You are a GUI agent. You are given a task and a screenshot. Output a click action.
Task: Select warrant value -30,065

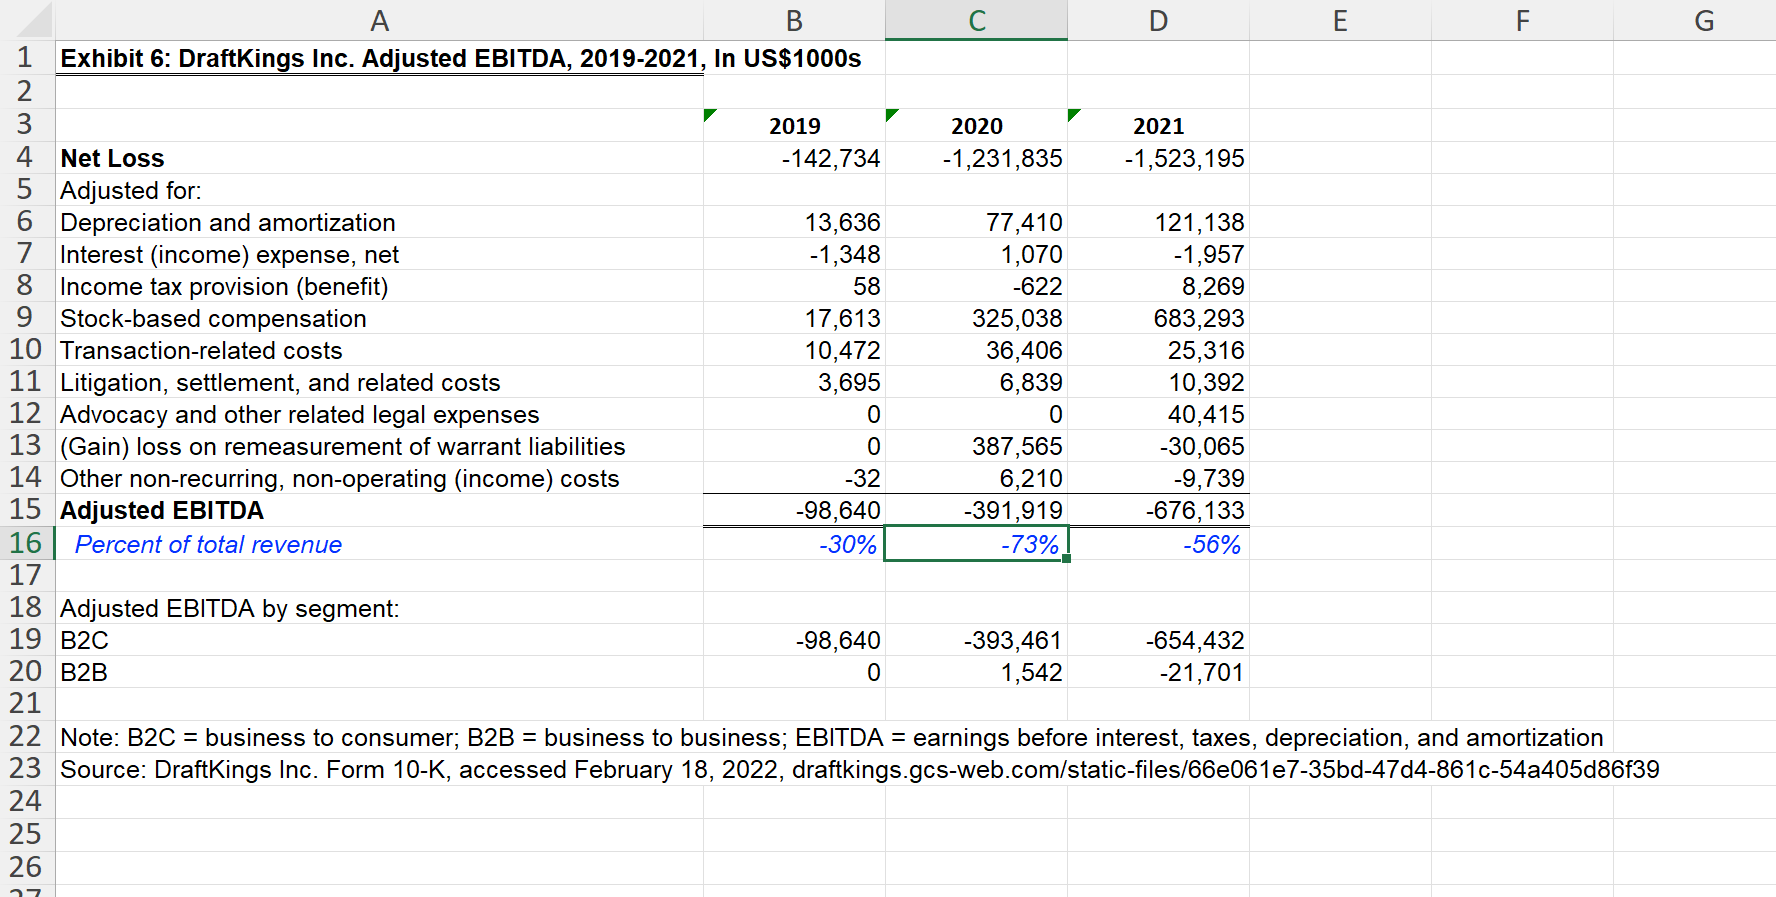pyautogui.click(x=1158, y=446)
